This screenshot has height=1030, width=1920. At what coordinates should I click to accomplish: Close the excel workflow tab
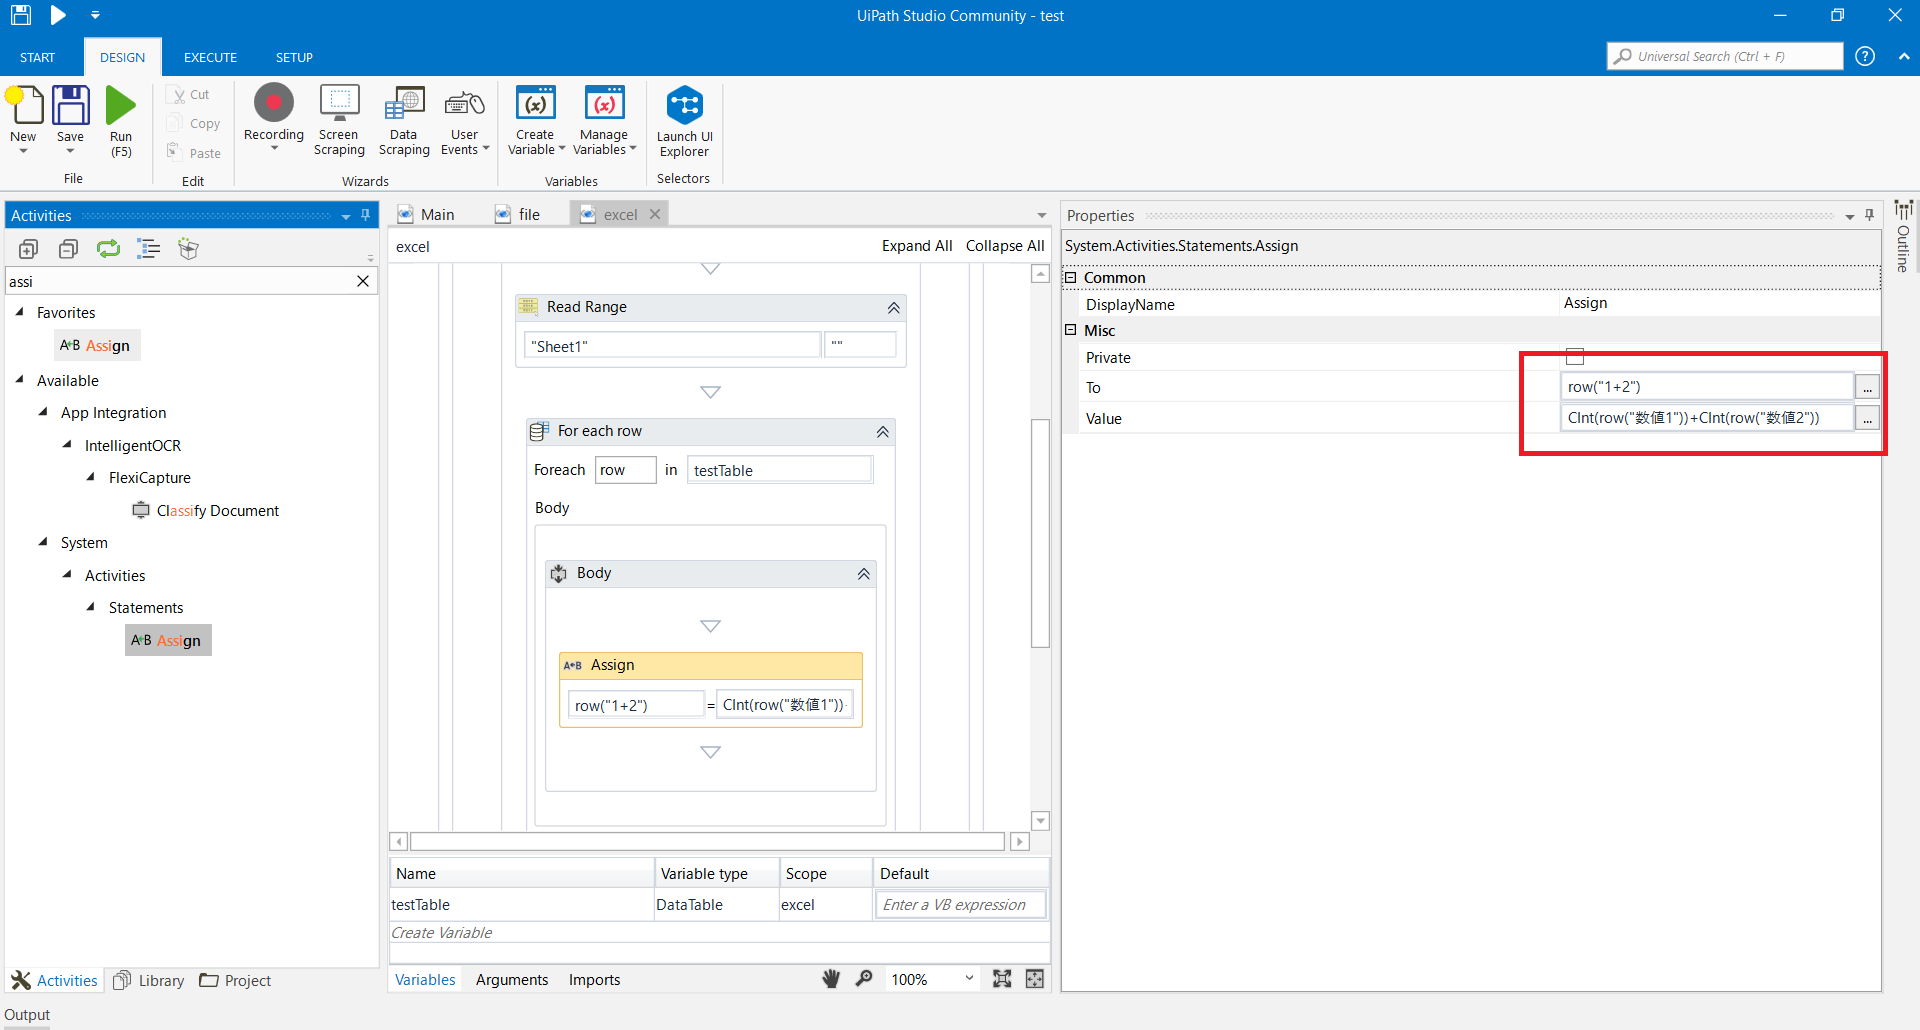point(655,214)
